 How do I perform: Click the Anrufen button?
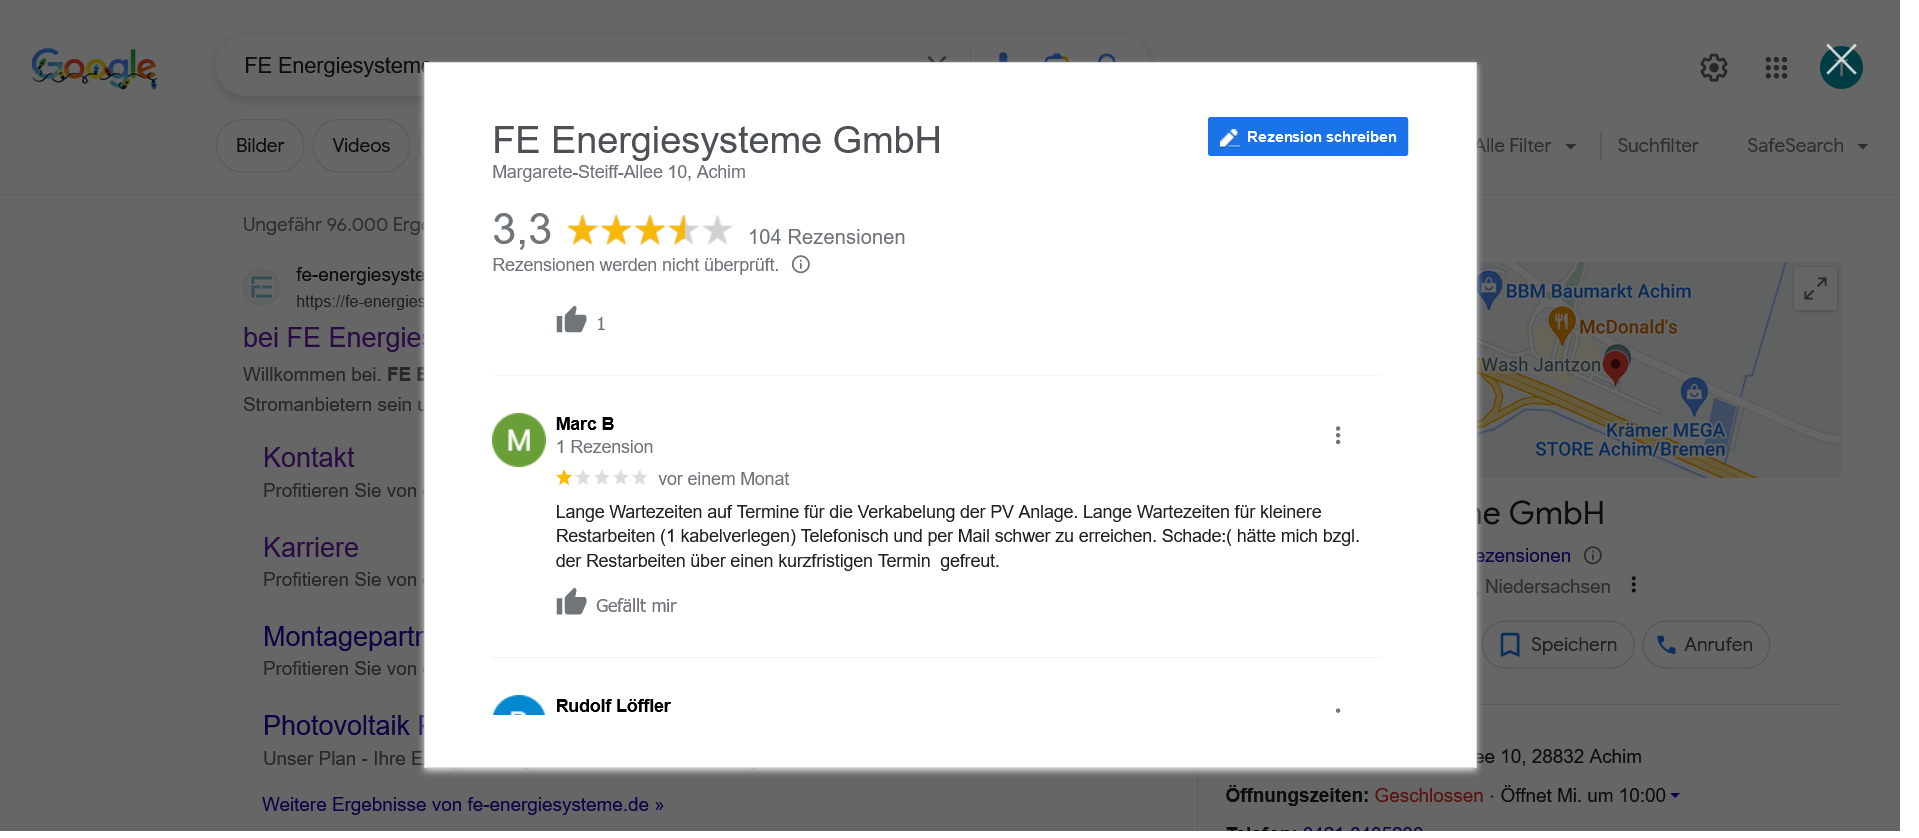(1705, 645)
